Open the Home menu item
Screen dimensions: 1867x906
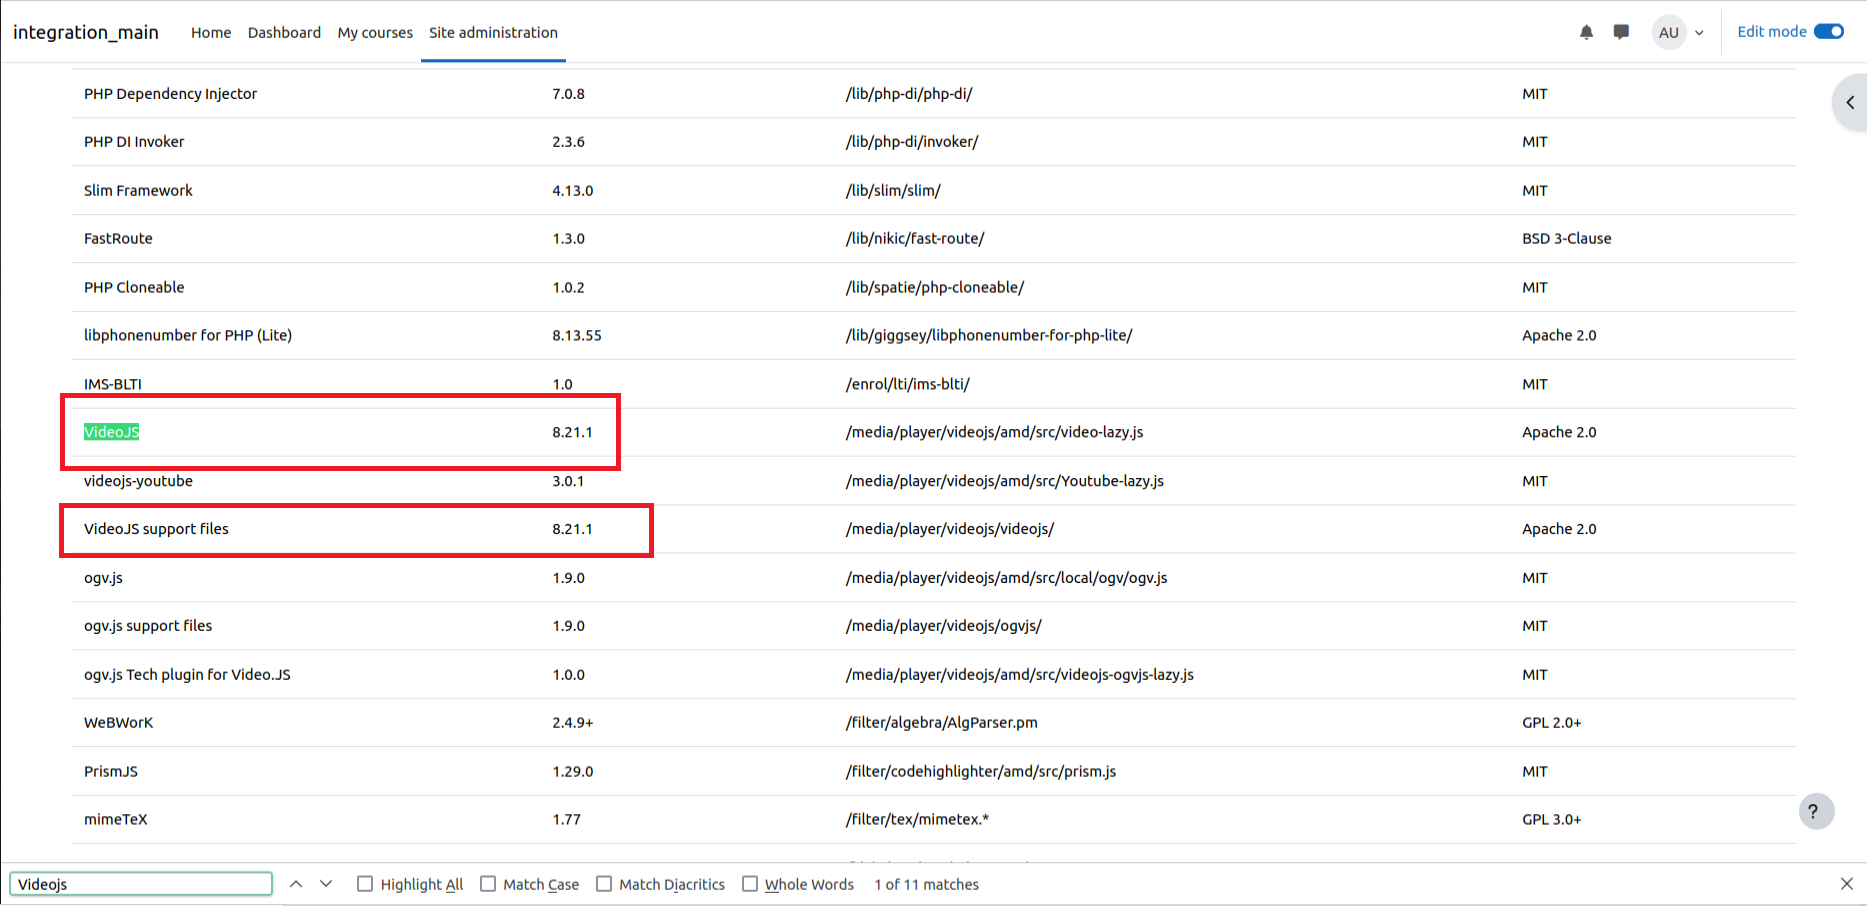pos(211,32)
